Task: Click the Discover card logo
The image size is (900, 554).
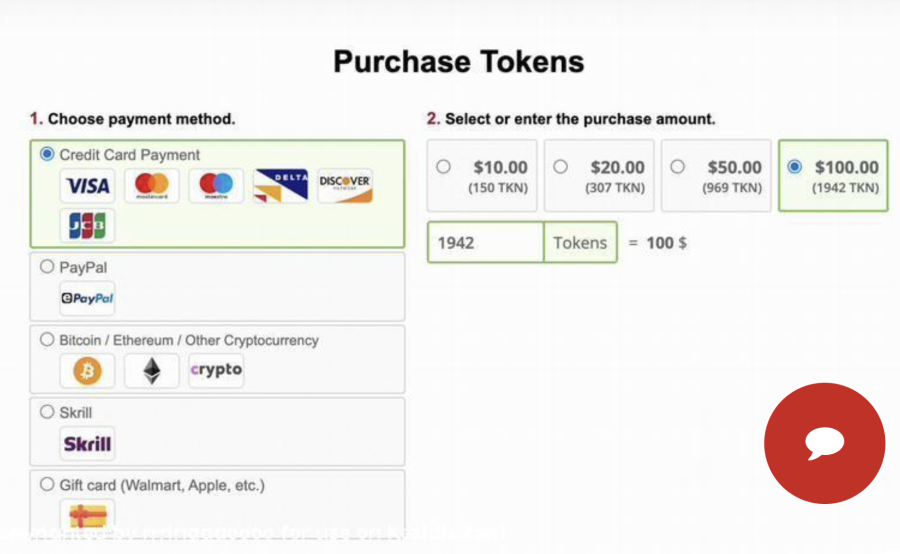Action: pyautogui.click(x=345, y=185)
